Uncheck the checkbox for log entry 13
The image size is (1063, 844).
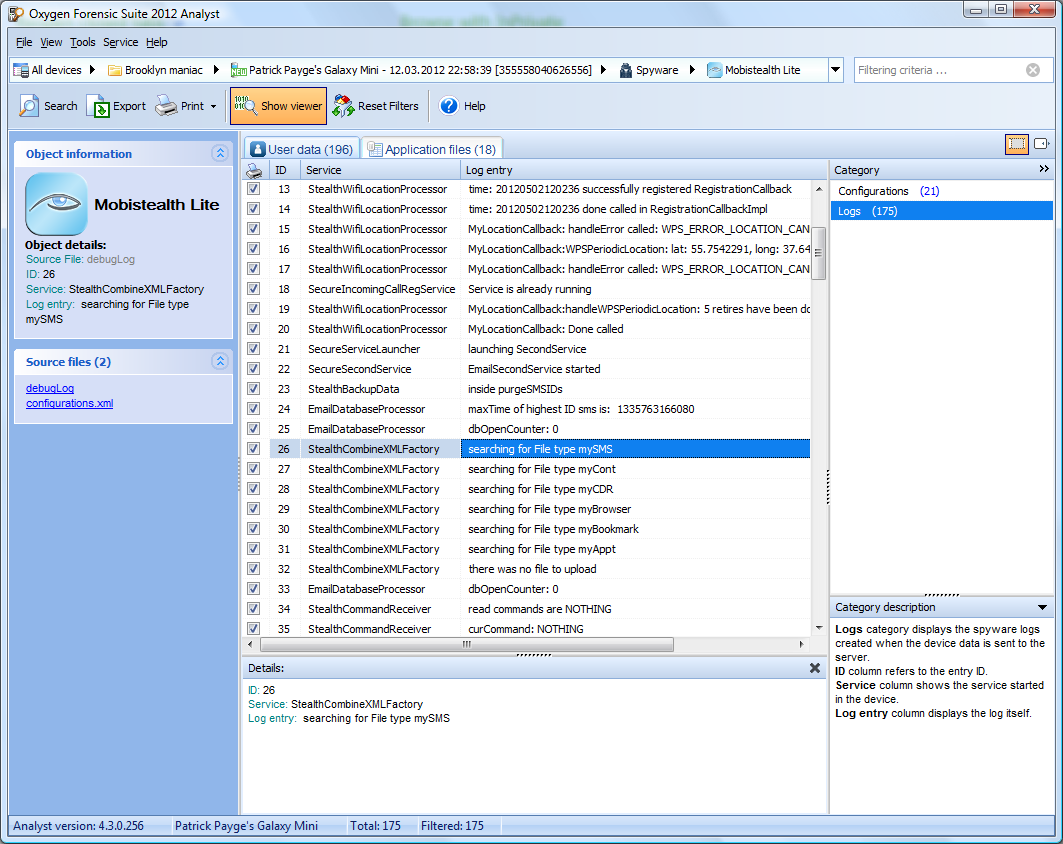click(x=253, y=189)
